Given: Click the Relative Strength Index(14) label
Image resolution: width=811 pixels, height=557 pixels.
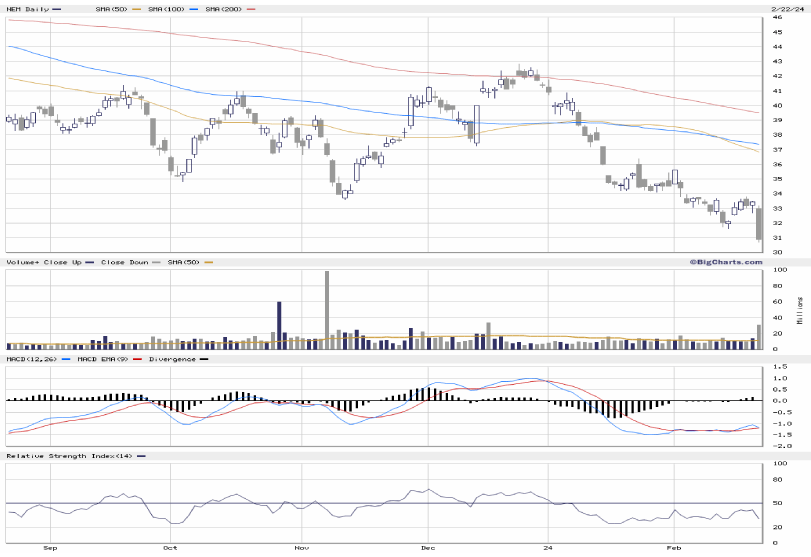Looking at the screenshot, I should point(67,455).
